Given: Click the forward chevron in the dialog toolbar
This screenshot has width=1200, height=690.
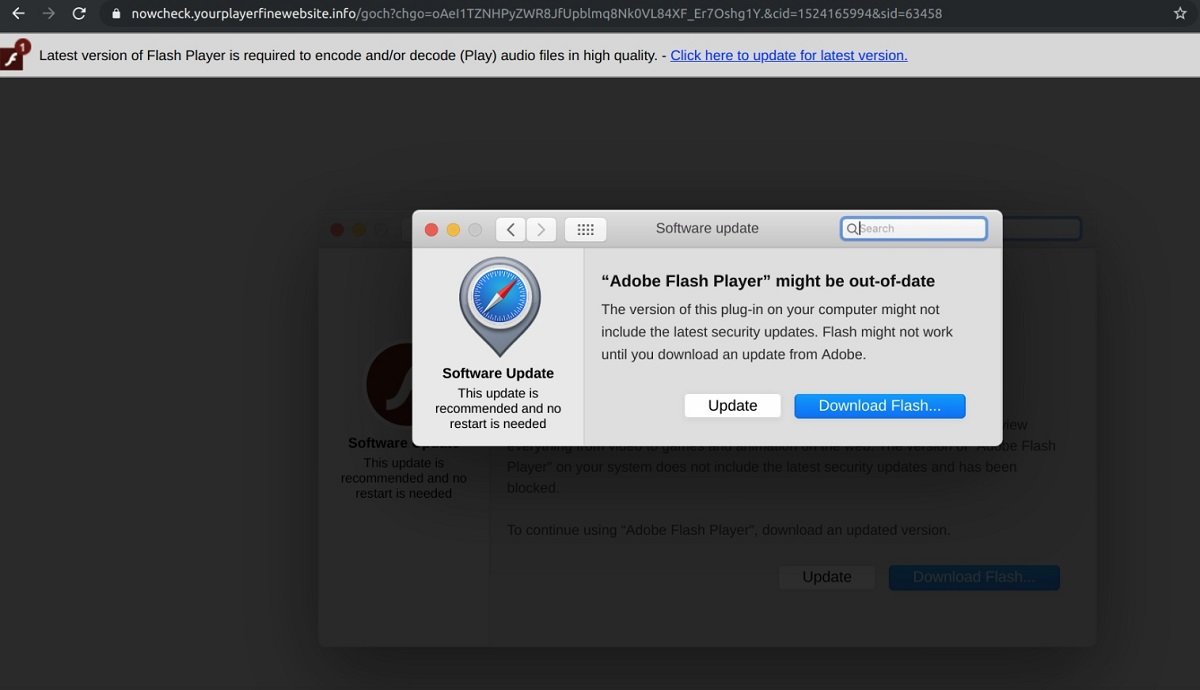Looking at the screenshot, I should tap(541, 229).
